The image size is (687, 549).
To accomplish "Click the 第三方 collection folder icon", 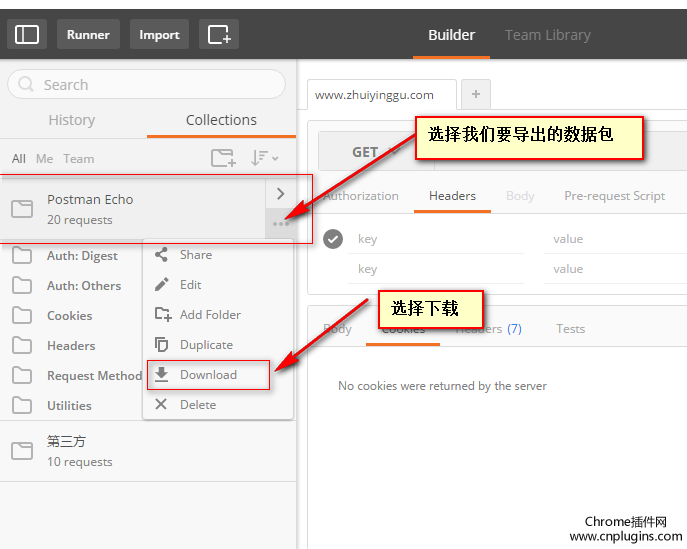I will pos(22,451).
